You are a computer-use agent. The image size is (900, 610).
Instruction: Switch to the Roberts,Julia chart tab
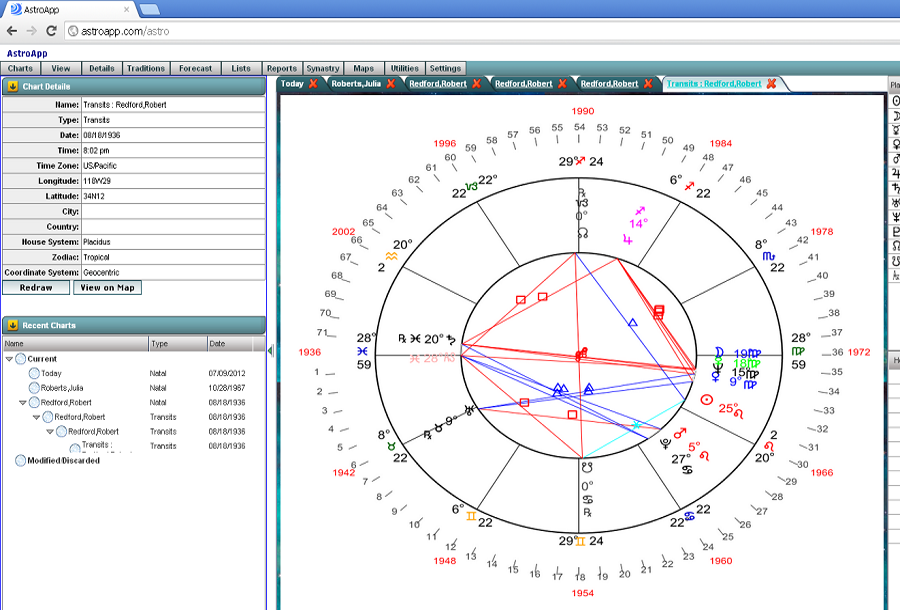(356, 84)
